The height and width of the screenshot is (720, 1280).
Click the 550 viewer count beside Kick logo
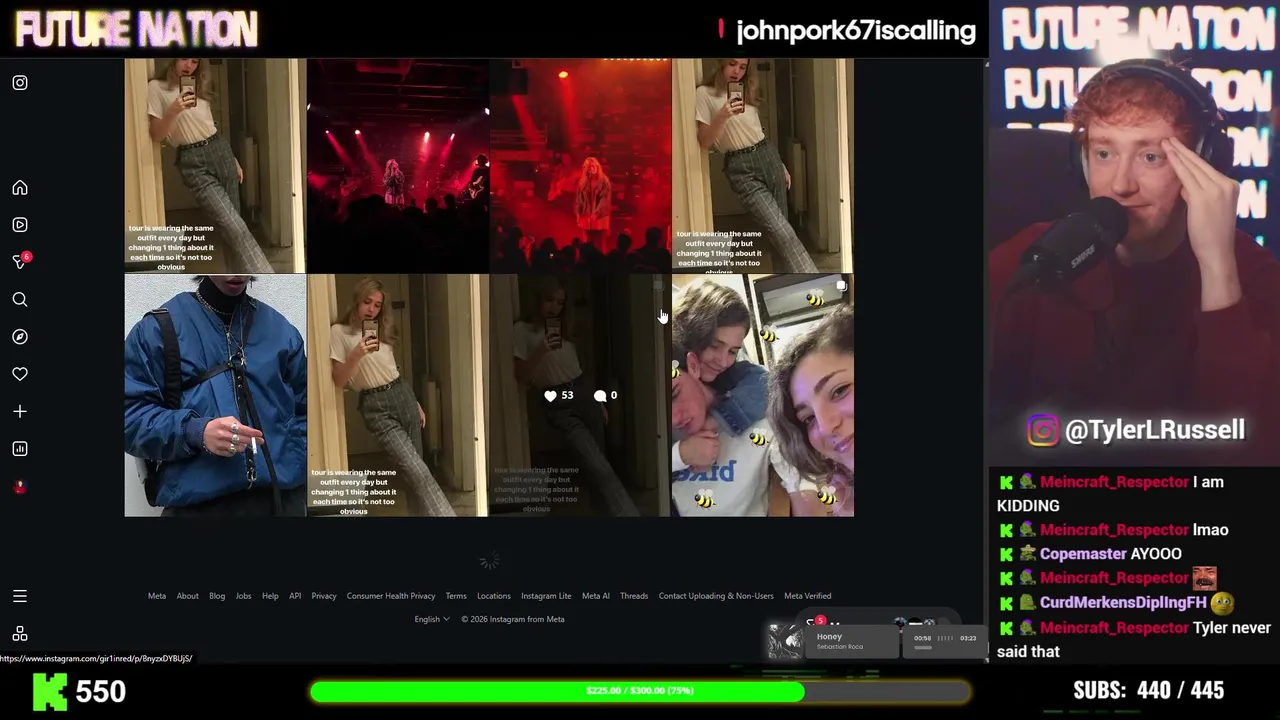click(100, 691)
